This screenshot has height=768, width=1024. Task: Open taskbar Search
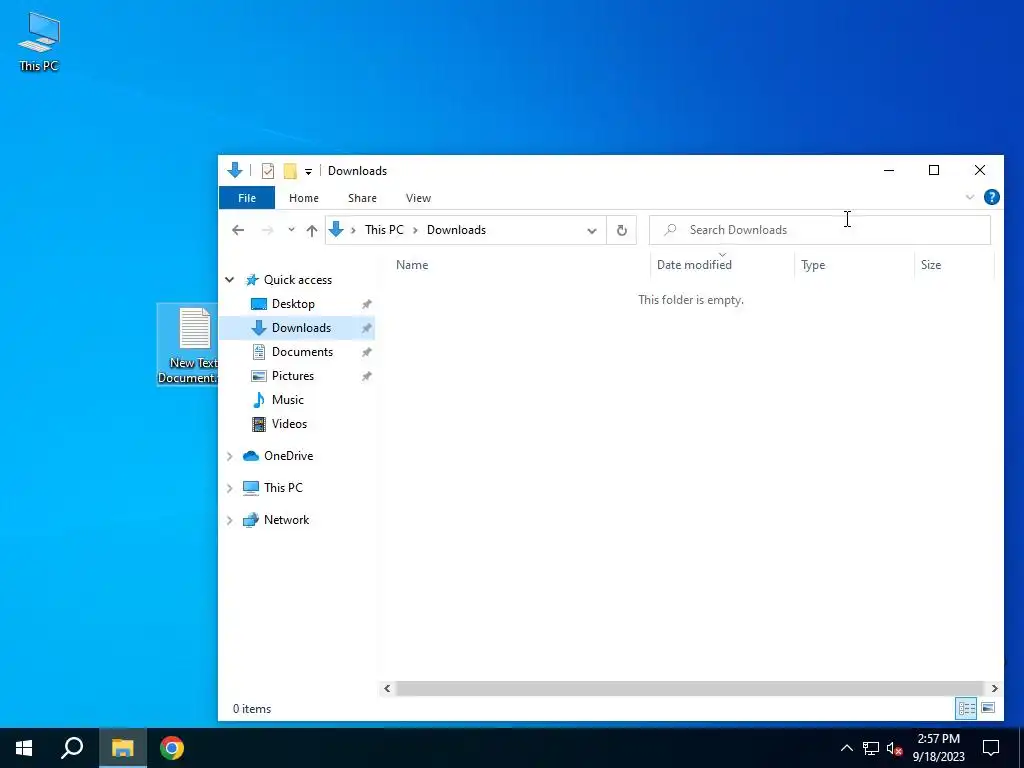(72, 748)
